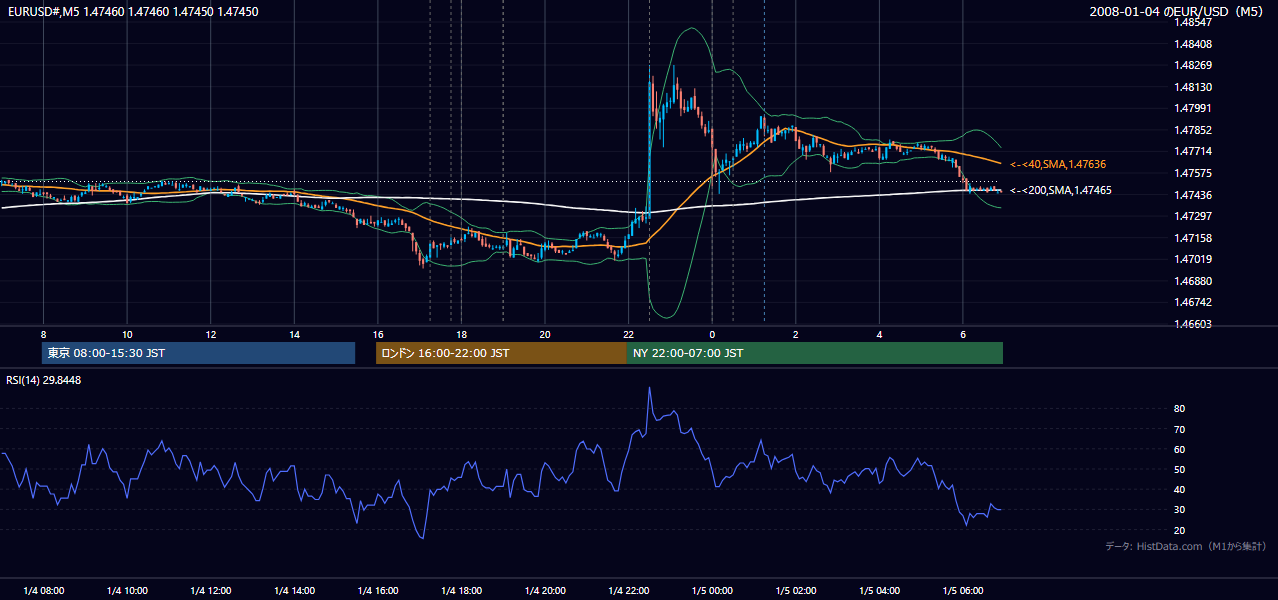
Task: Select the 1/4 08:00 bottom time label
Action: (x=43, y=590)
